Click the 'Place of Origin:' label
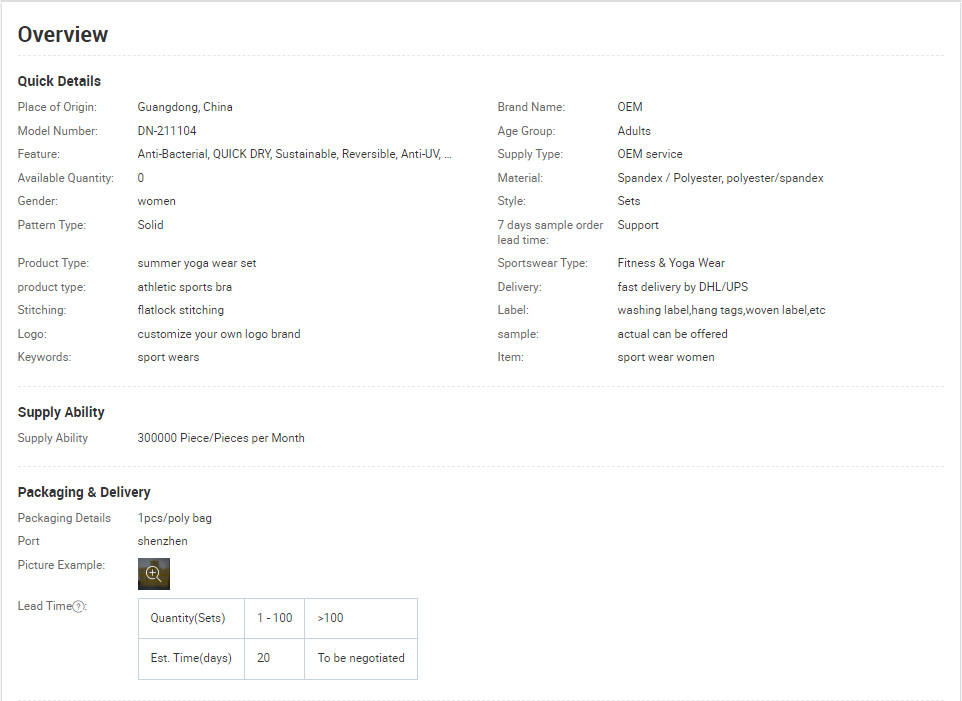 point(57,107)
